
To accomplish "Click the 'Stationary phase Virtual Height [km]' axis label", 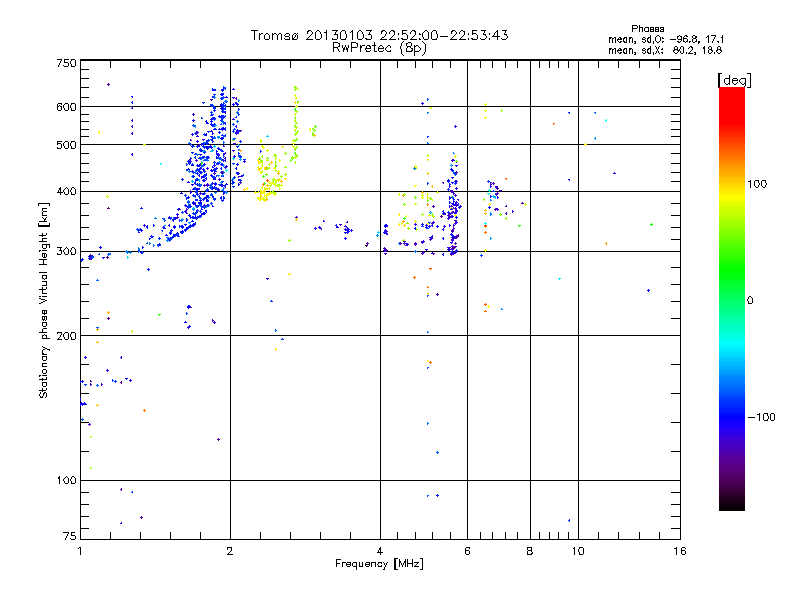I will point(44,300).
